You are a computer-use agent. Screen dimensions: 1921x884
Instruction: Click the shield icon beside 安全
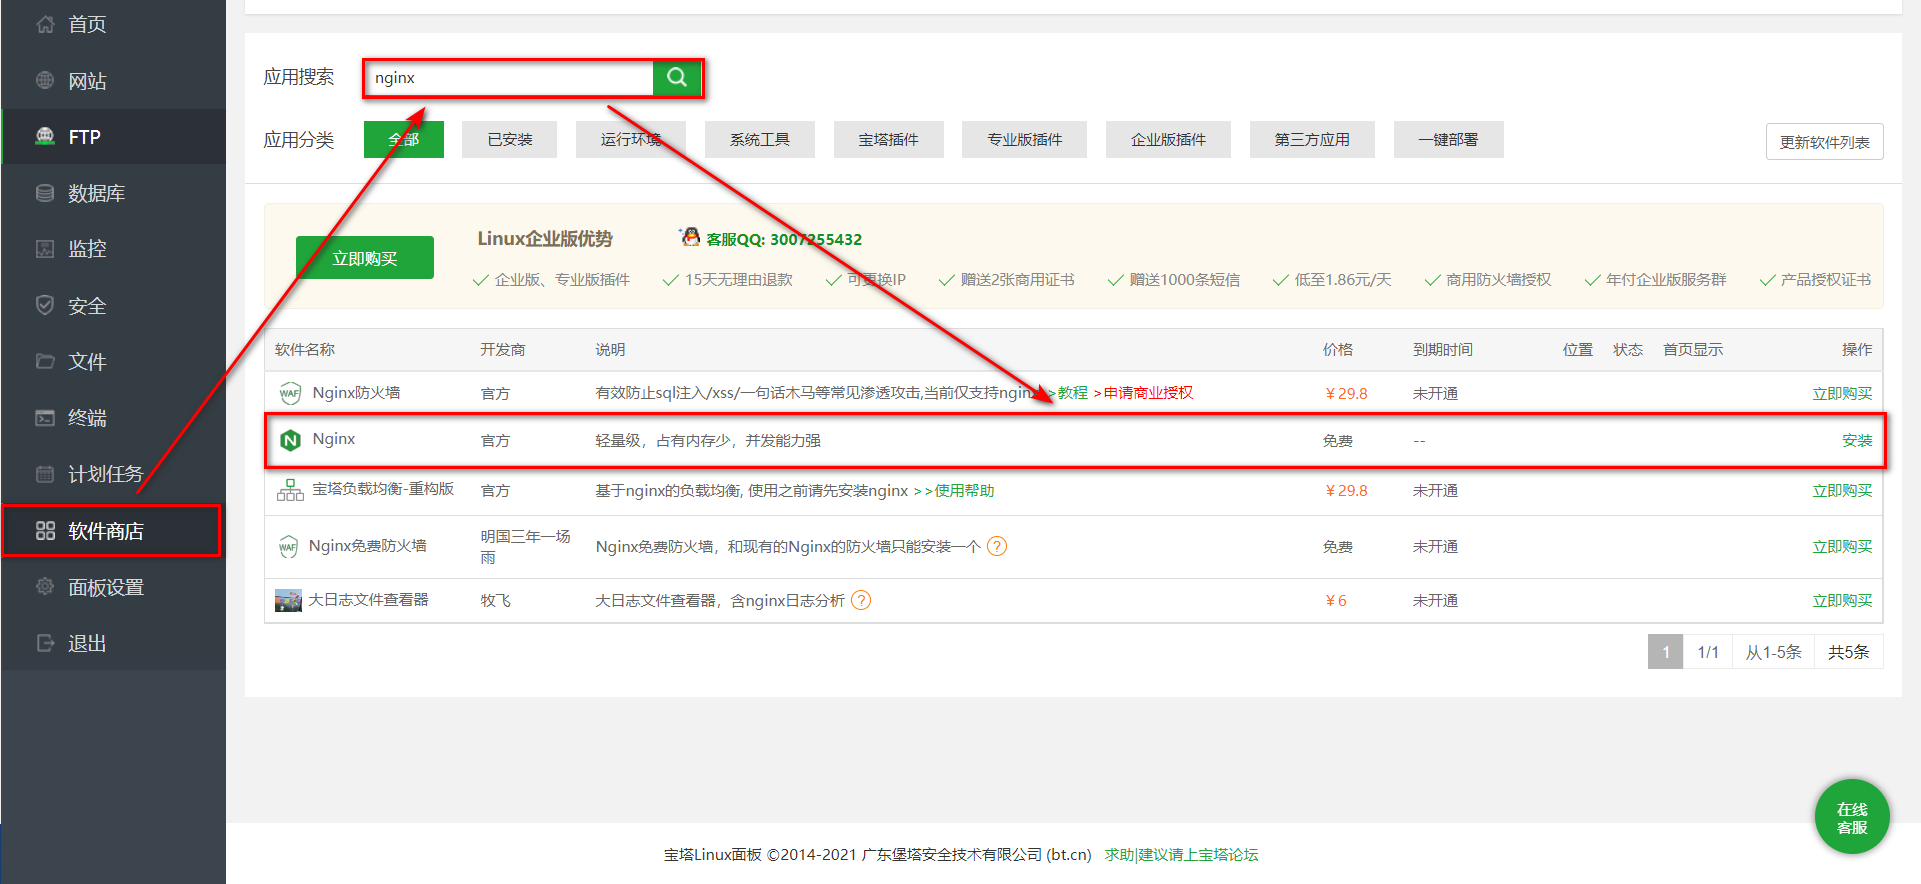(x=45, y=305)
